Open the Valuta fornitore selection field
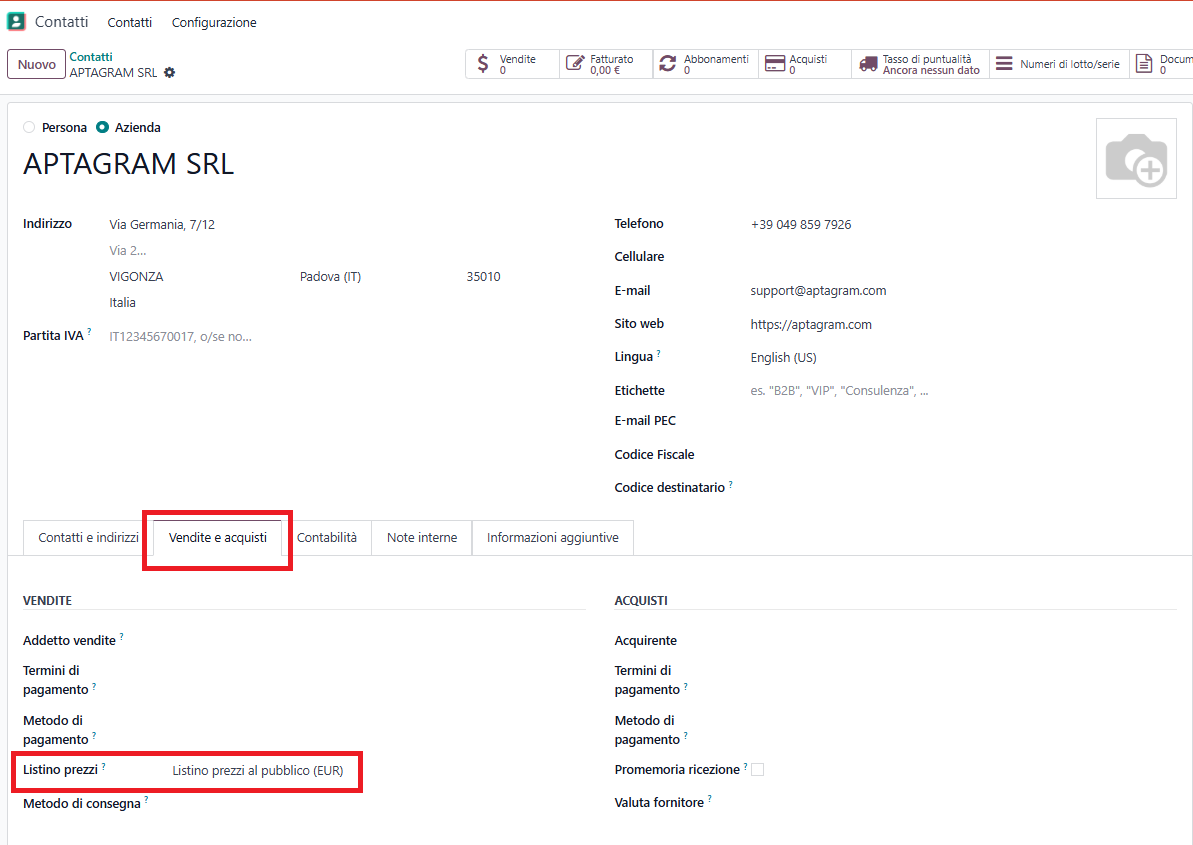Screen dimensions: 1193x845 click(962, 802)
